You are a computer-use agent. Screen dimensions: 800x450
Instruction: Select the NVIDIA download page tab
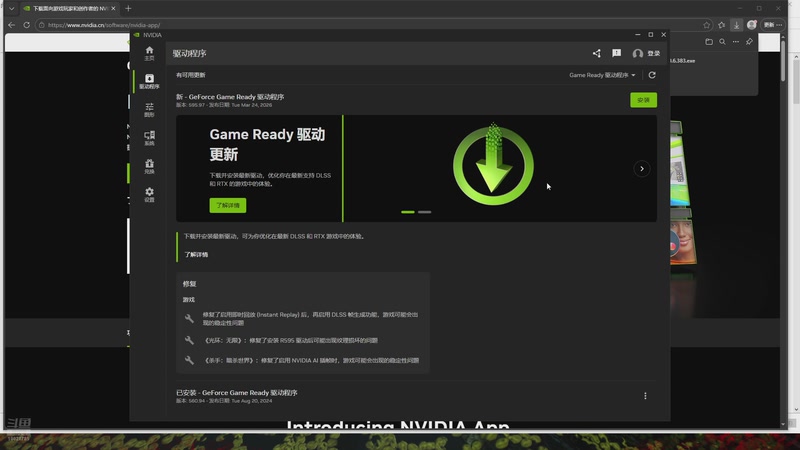point(69,8)
